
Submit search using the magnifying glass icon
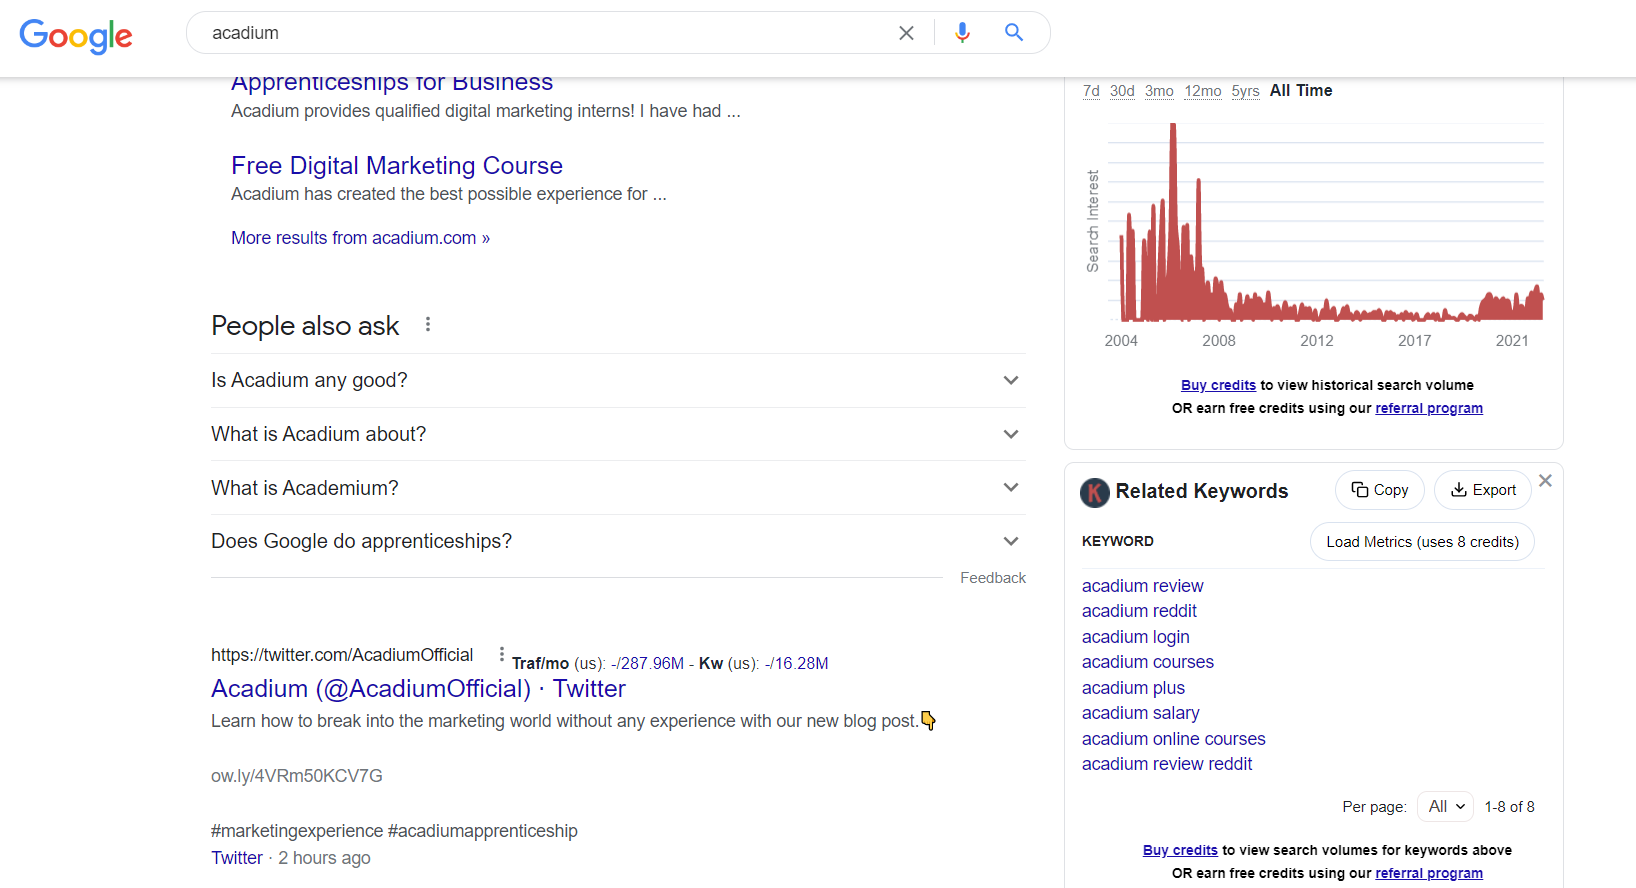[x=1014, y=33]
